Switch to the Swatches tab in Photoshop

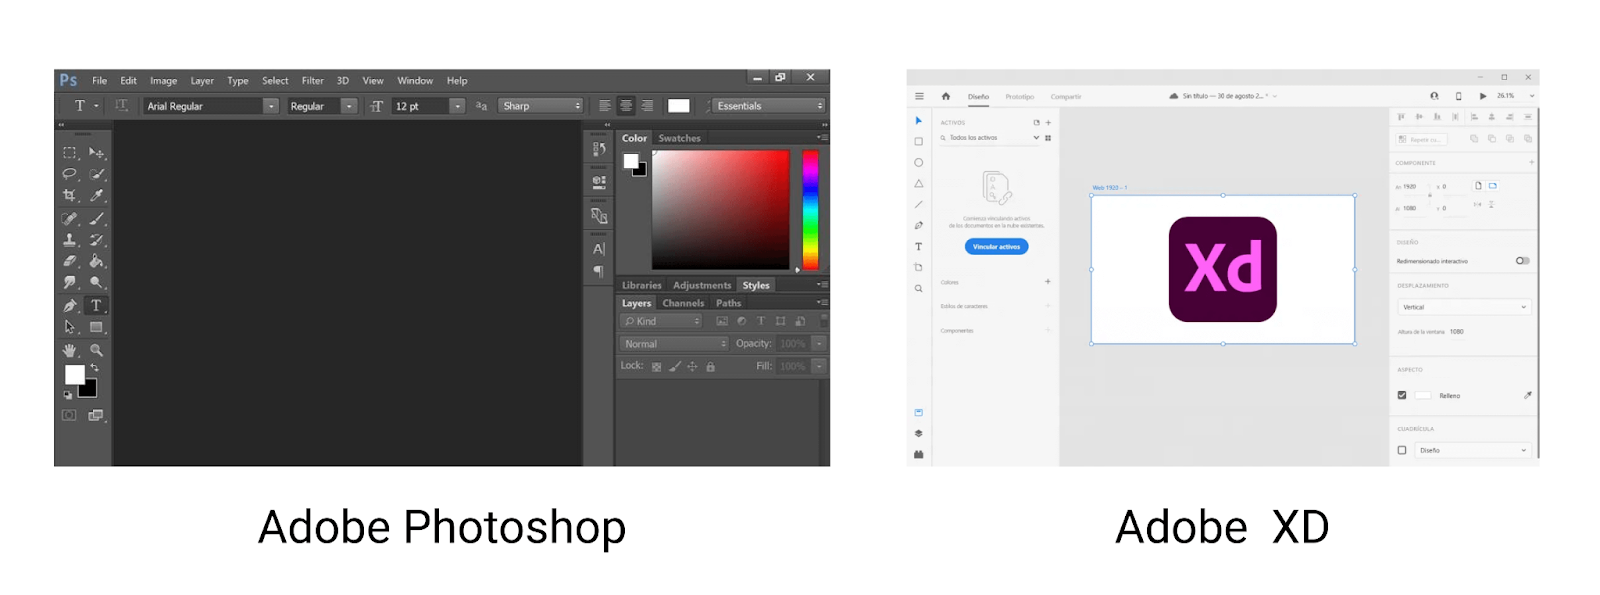click(679, 138)
